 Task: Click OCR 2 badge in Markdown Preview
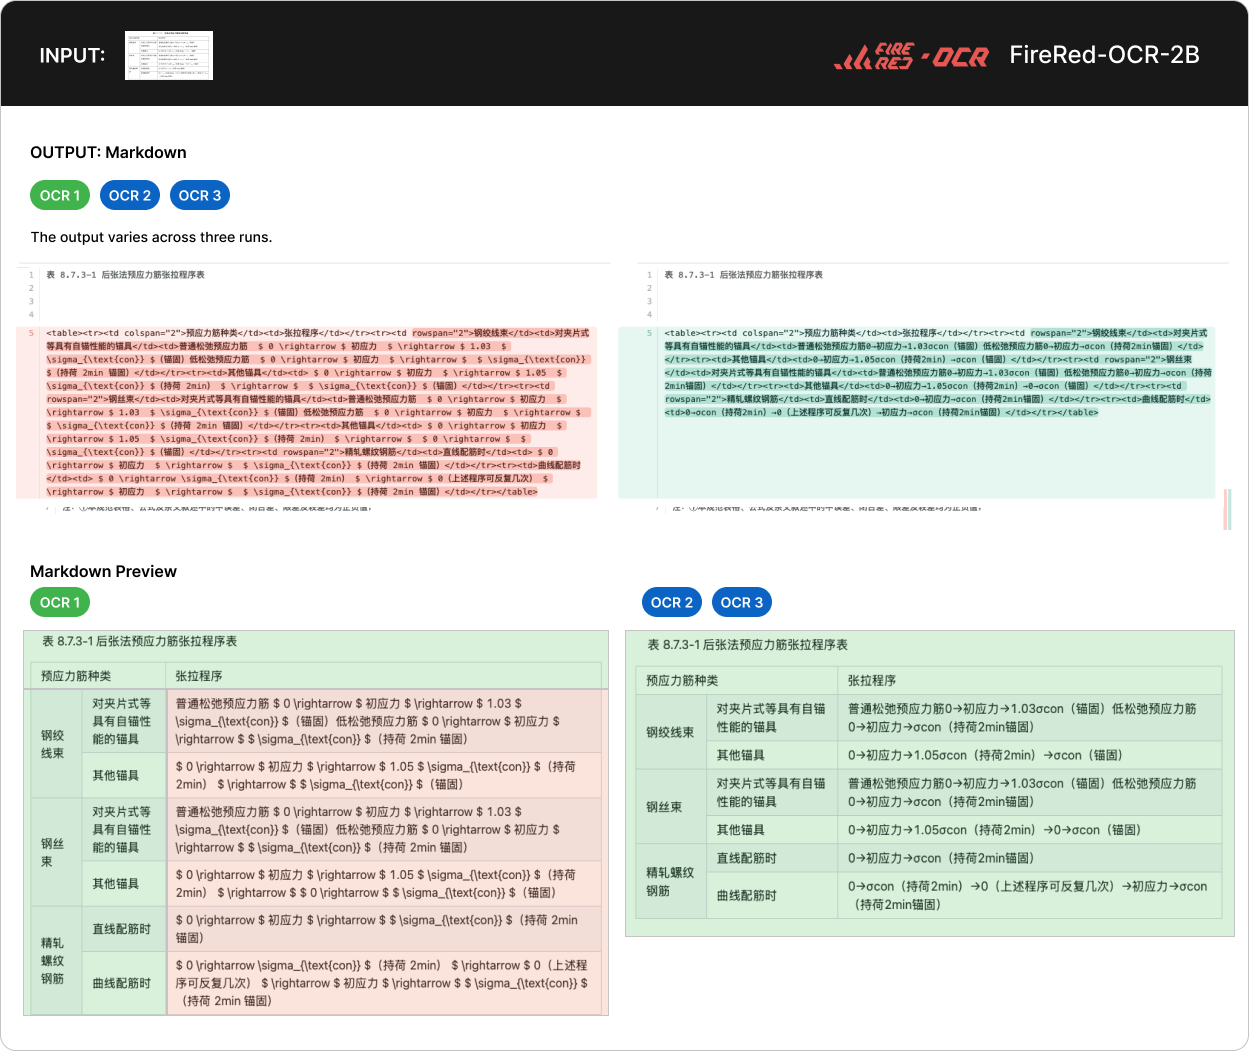pos(672,602)
